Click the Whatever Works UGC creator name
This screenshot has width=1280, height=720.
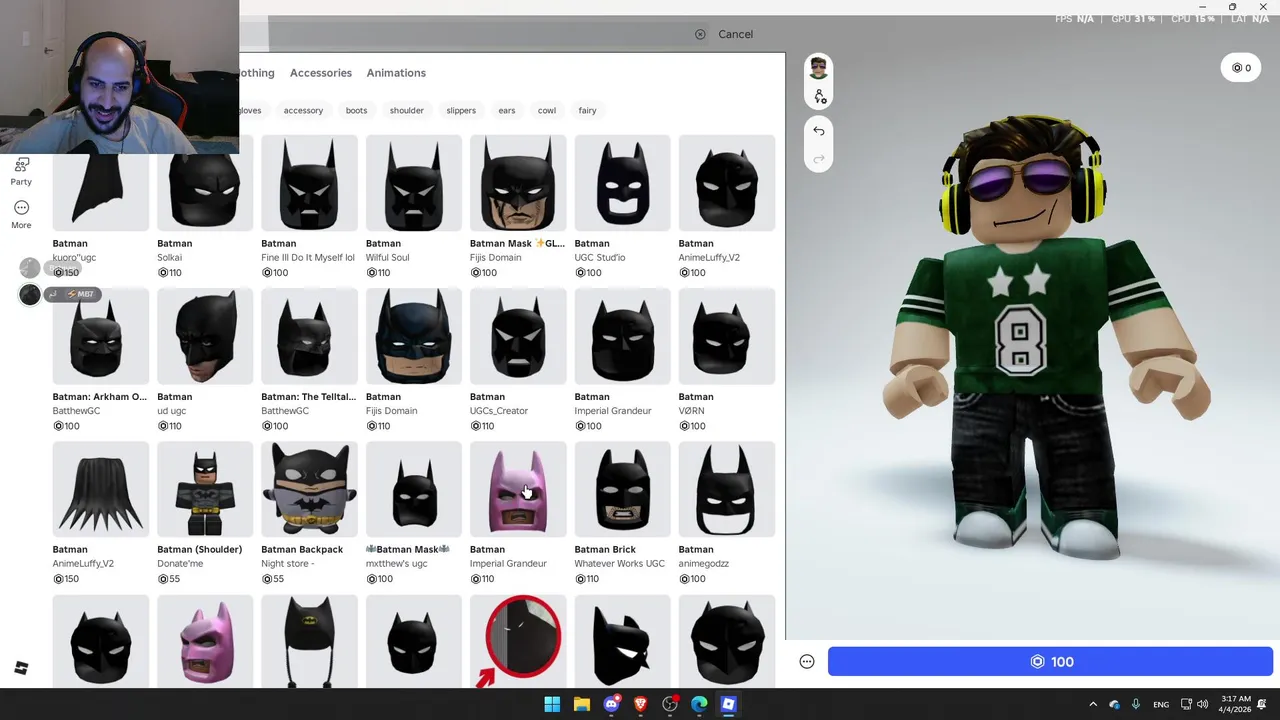(619, 564)
